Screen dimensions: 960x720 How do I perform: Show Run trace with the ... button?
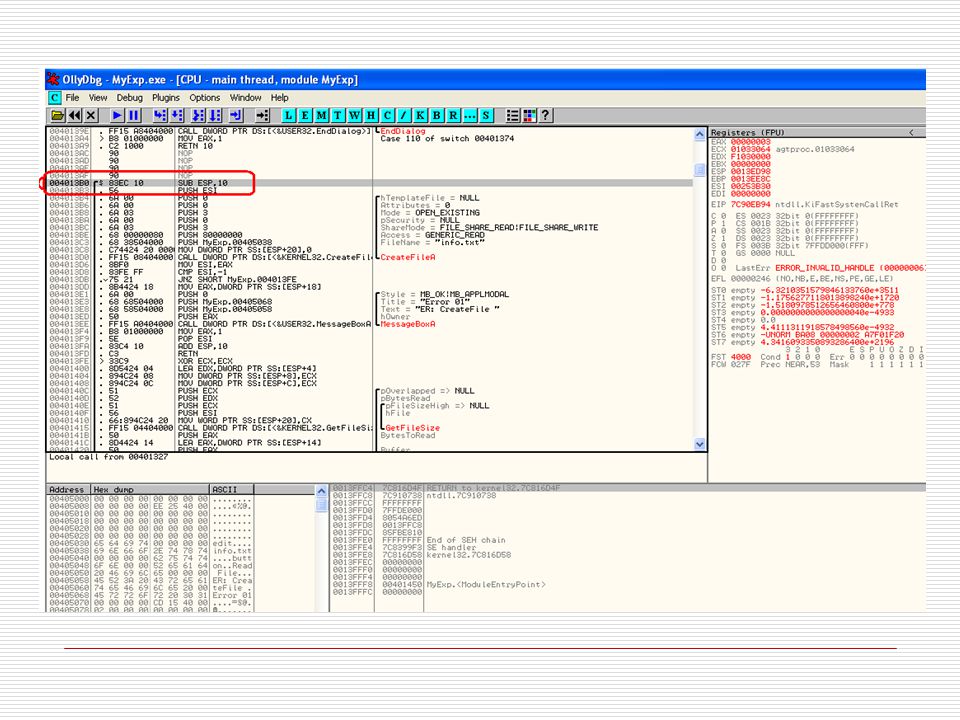(470, 115)
